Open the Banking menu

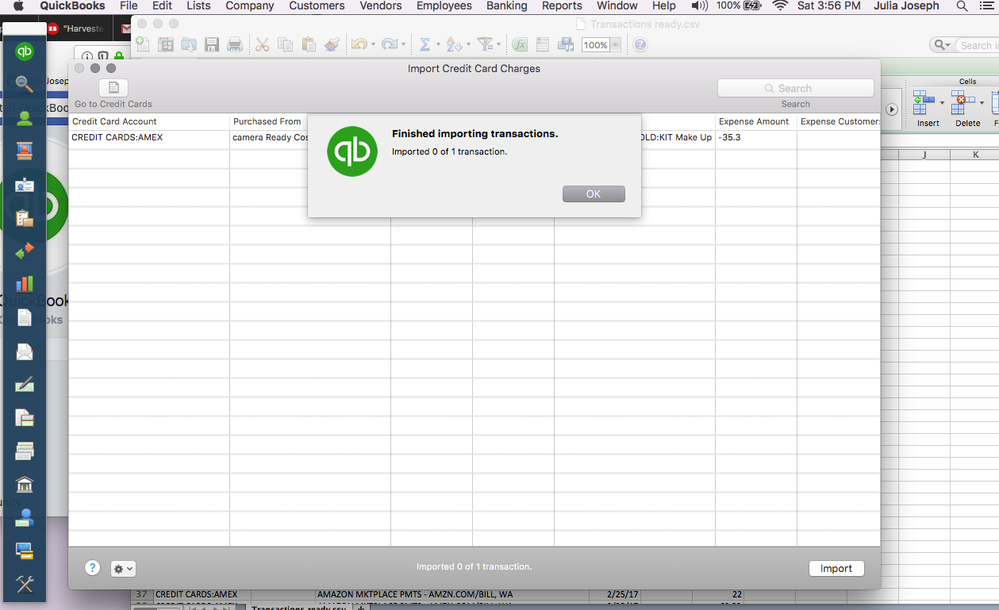pos(507,6)
